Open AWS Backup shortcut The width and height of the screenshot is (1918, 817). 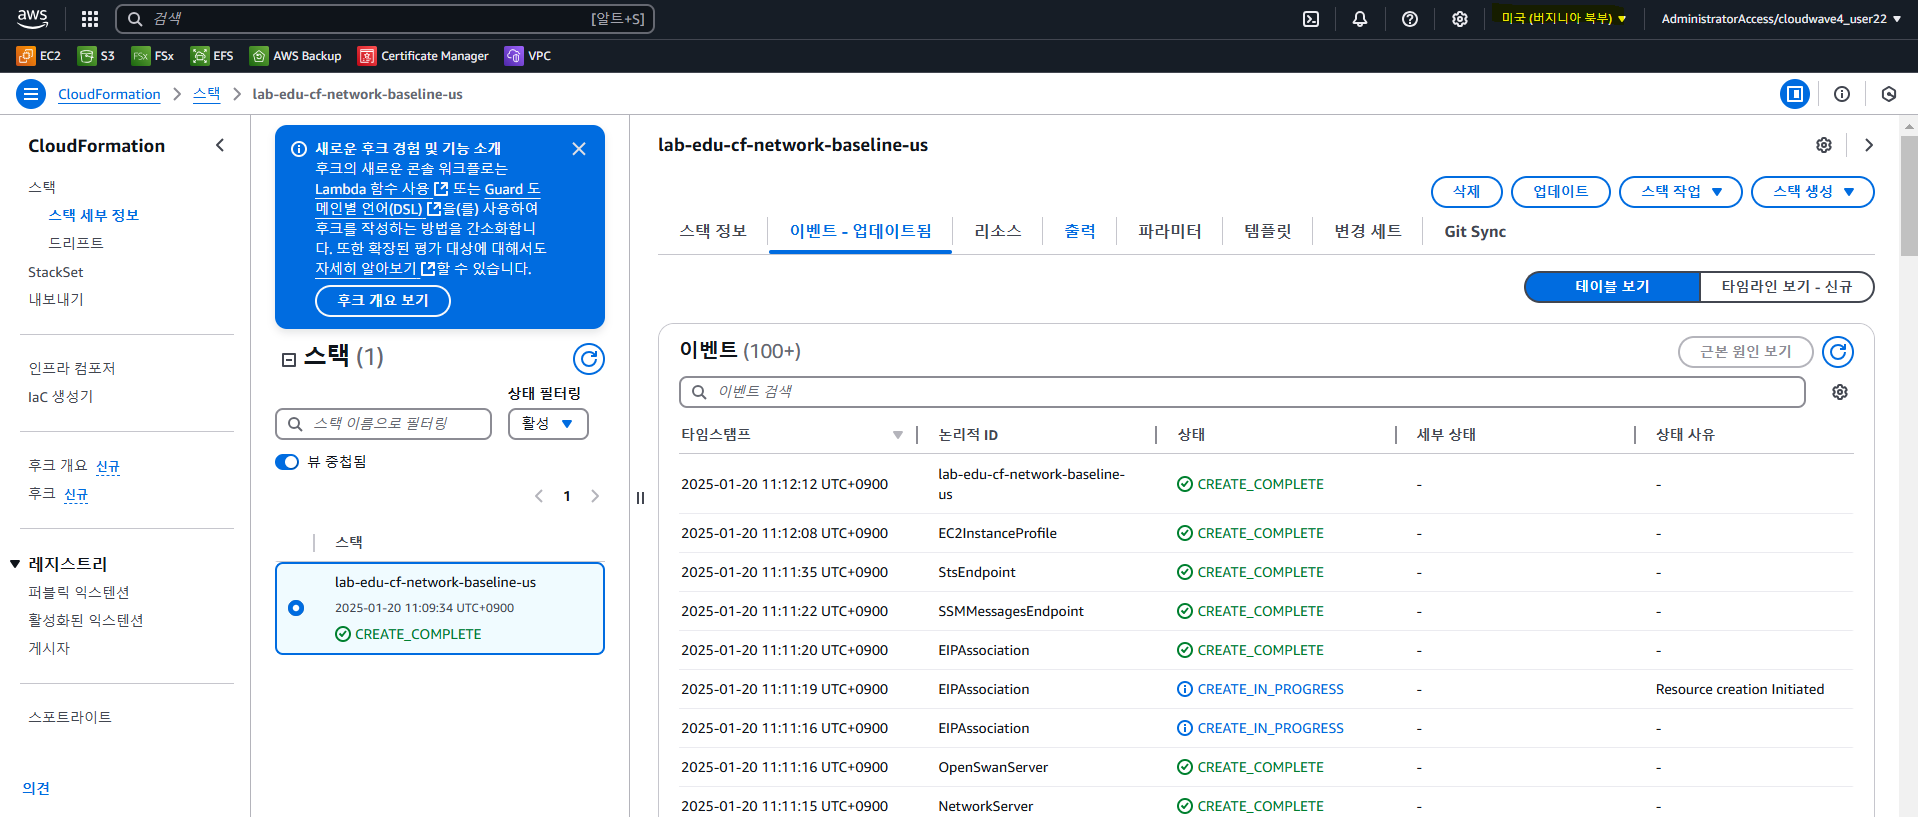click(x=296, y=56)
